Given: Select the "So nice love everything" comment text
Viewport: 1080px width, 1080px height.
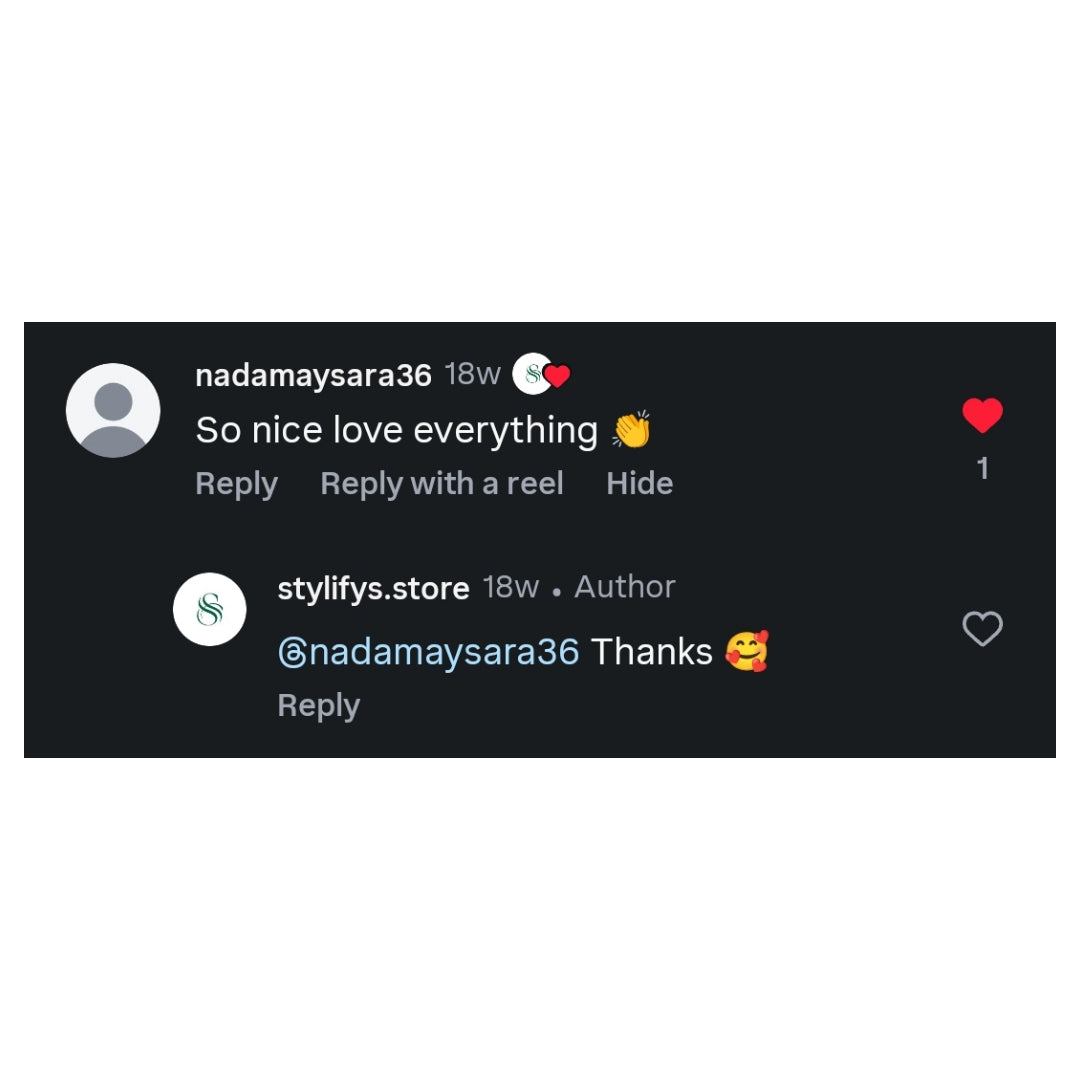Looking at the screenshot, I should pos(397,430).
